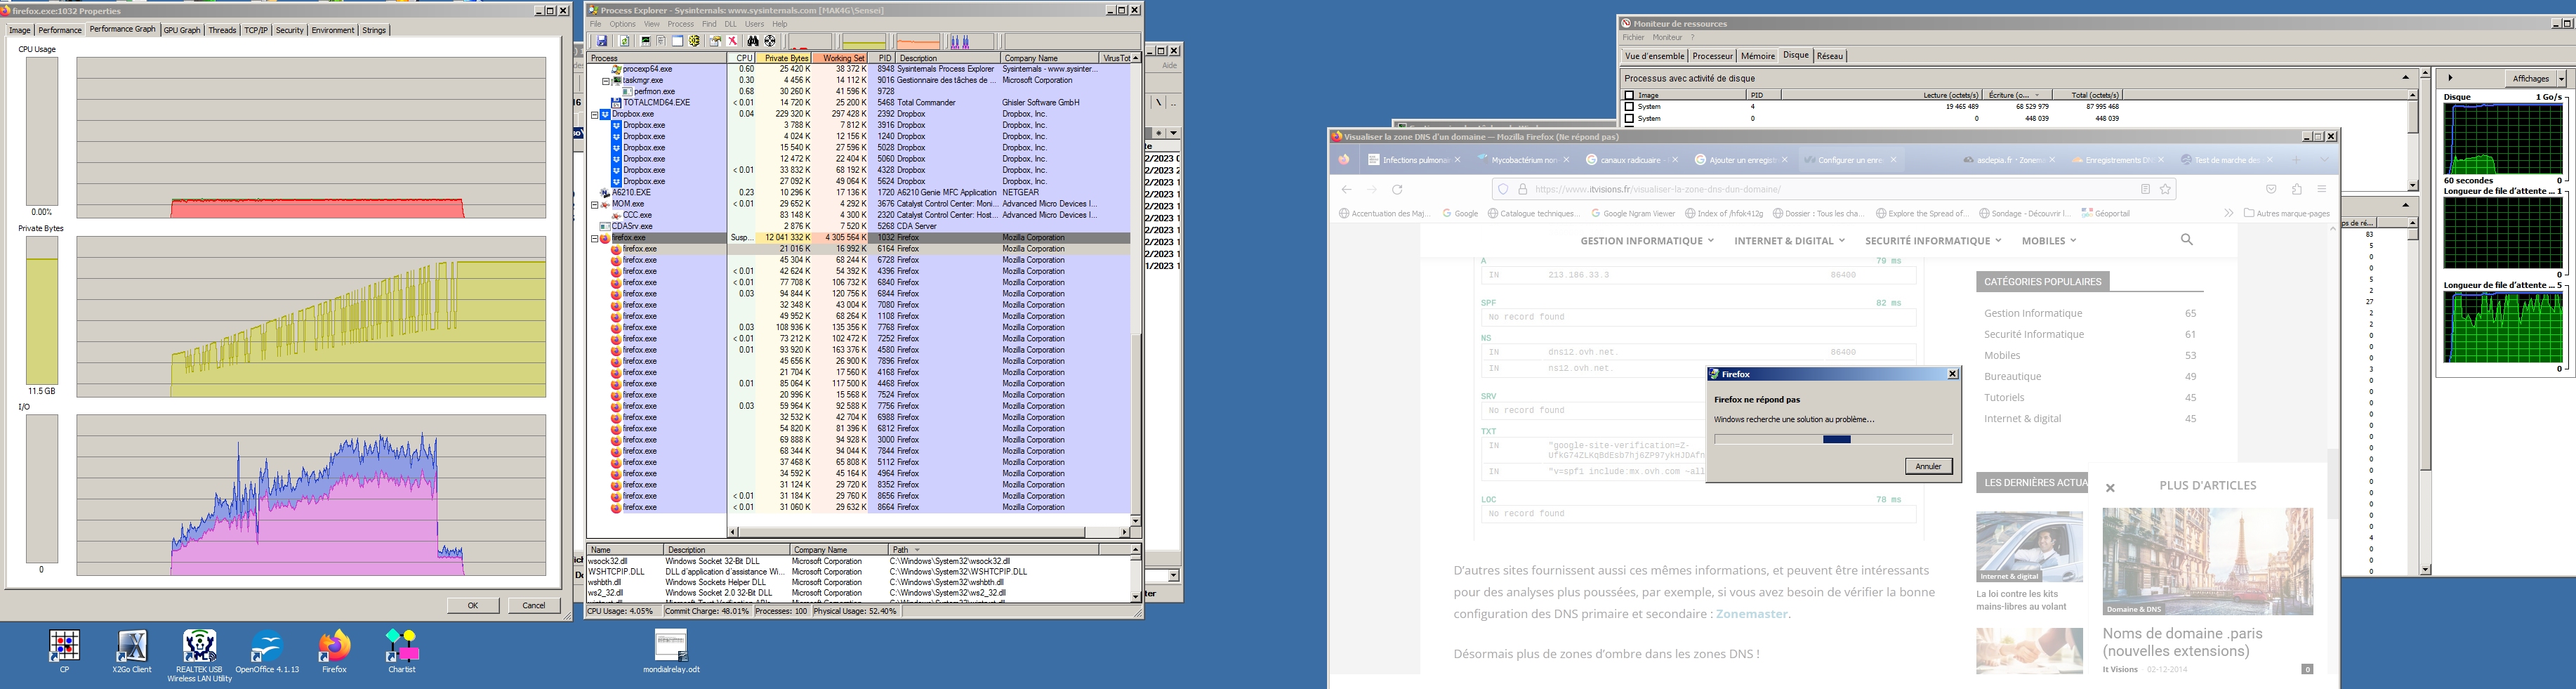Switch to Threads tab in Properties window
The width and height of the screenshot is (2576, 689).
pyautogui.click(x=222, y=30)
